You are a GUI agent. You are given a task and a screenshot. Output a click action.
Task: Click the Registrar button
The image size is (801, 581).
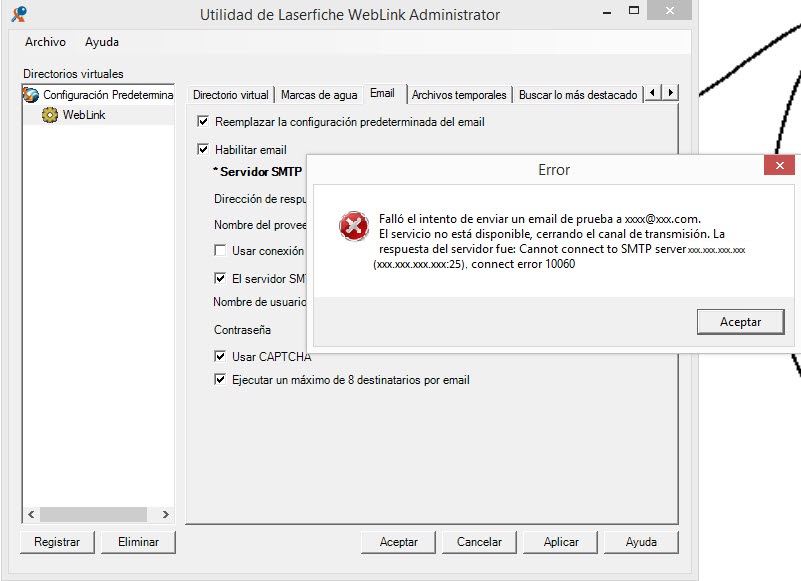[57, 542]
